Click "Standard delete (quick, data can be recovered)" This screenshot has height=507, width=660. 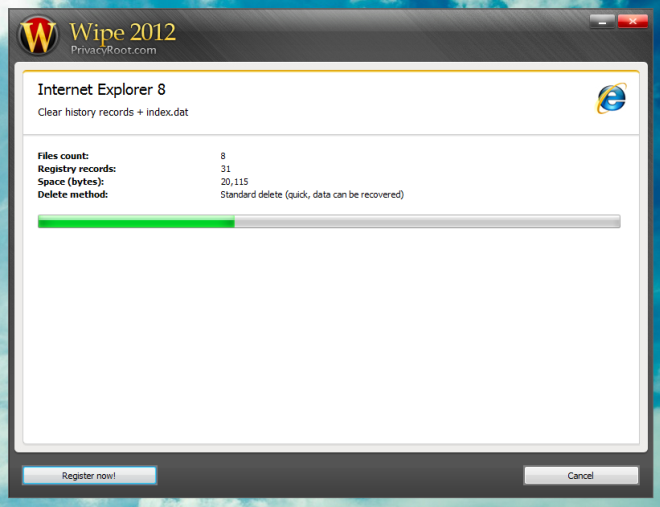point(312,194)
